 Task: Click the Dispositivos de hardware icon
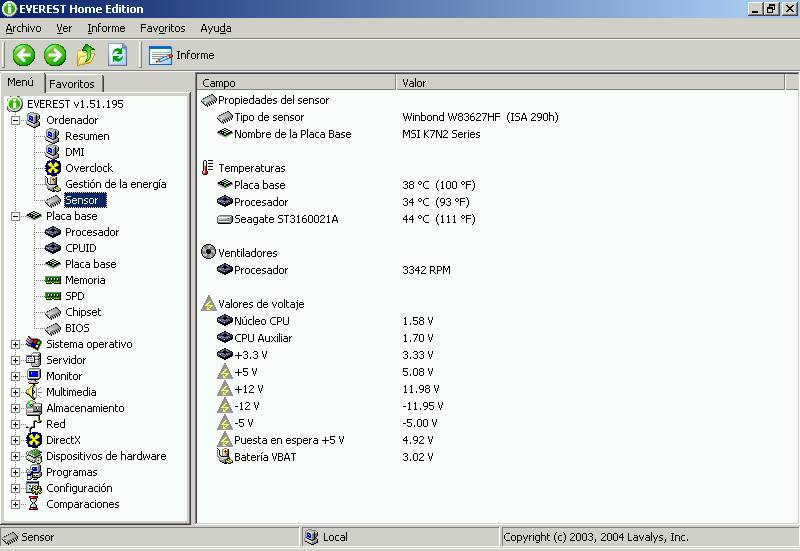point(34,456)
